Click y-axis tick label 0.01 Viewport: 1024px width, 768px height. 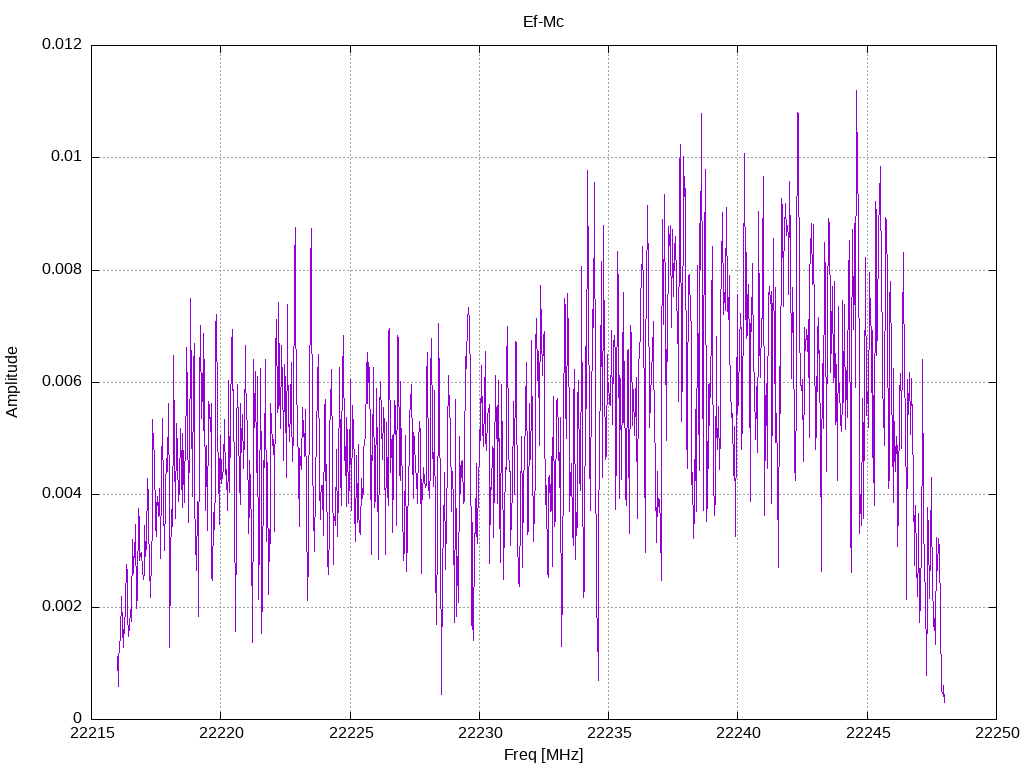click(67, 157)
